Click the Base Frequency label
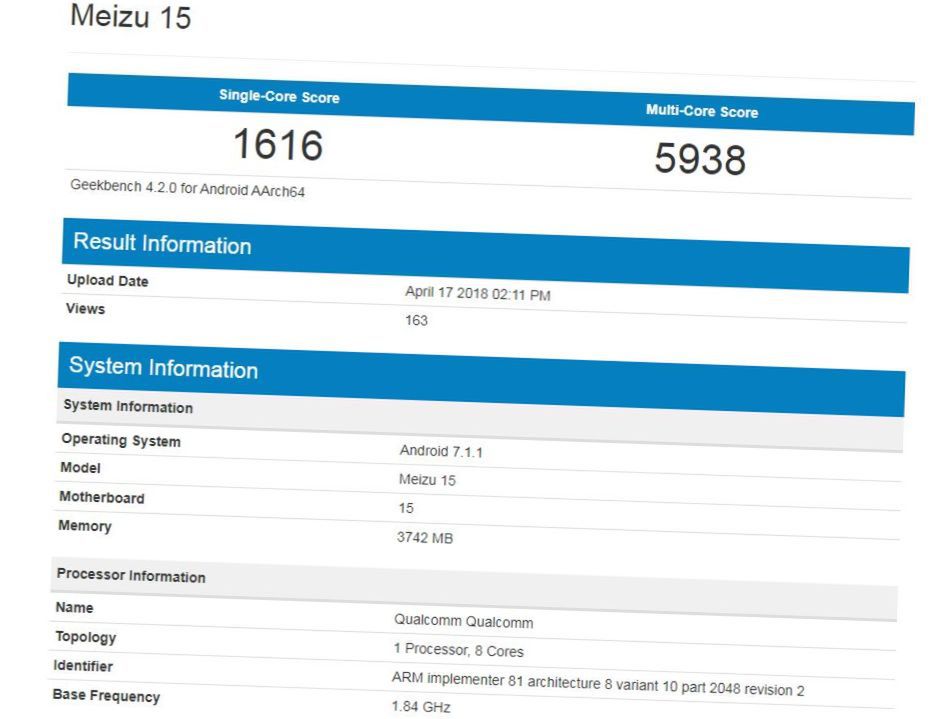949x719 pixels. 107,696
